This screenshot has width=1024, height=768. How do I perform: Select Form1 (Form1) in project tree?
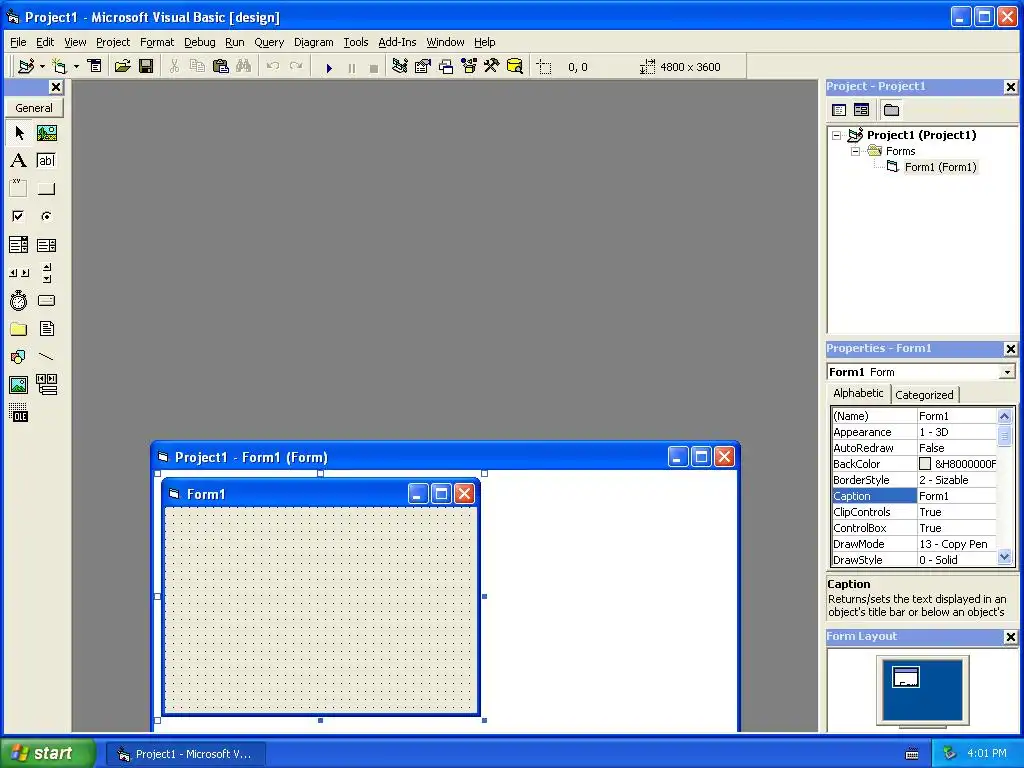(x=940, y=167)
